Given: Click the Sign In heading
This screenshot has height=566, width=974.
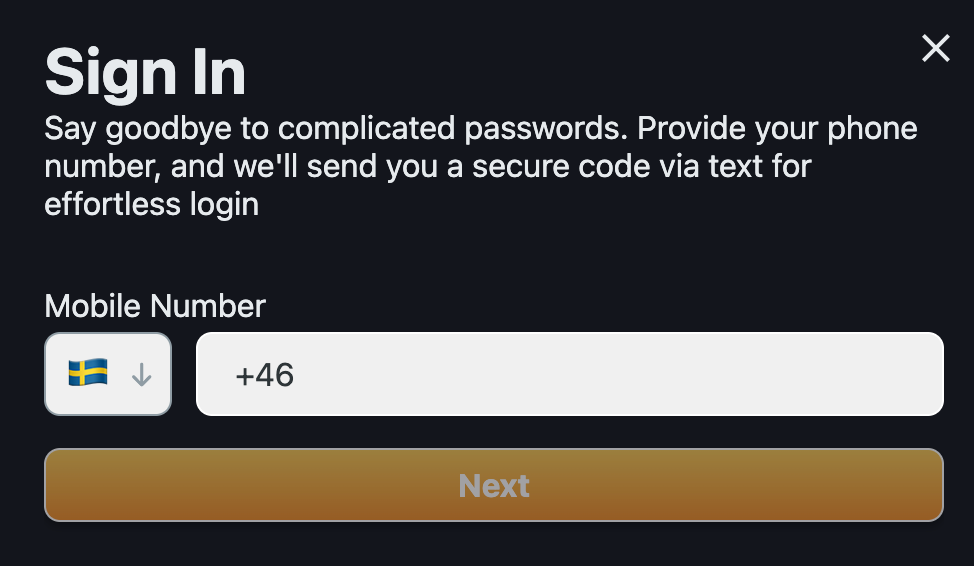Looking at the screenshot, I should tap(145, 73).
